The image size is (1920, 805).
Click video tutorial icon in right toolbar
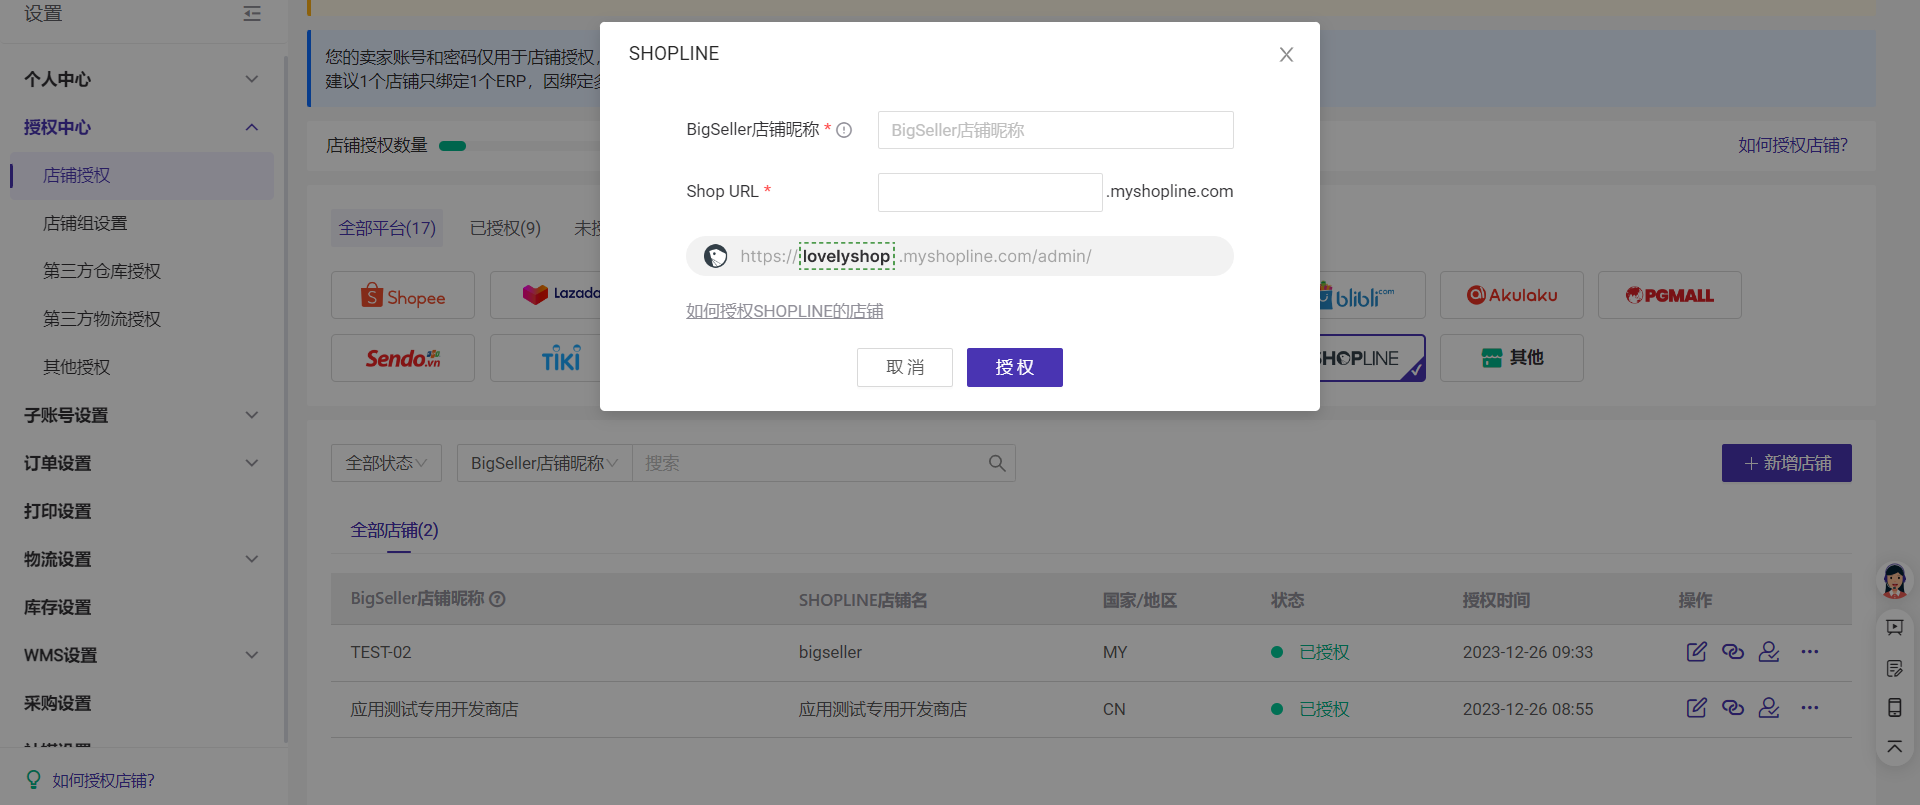click(x=1895, y=627)
